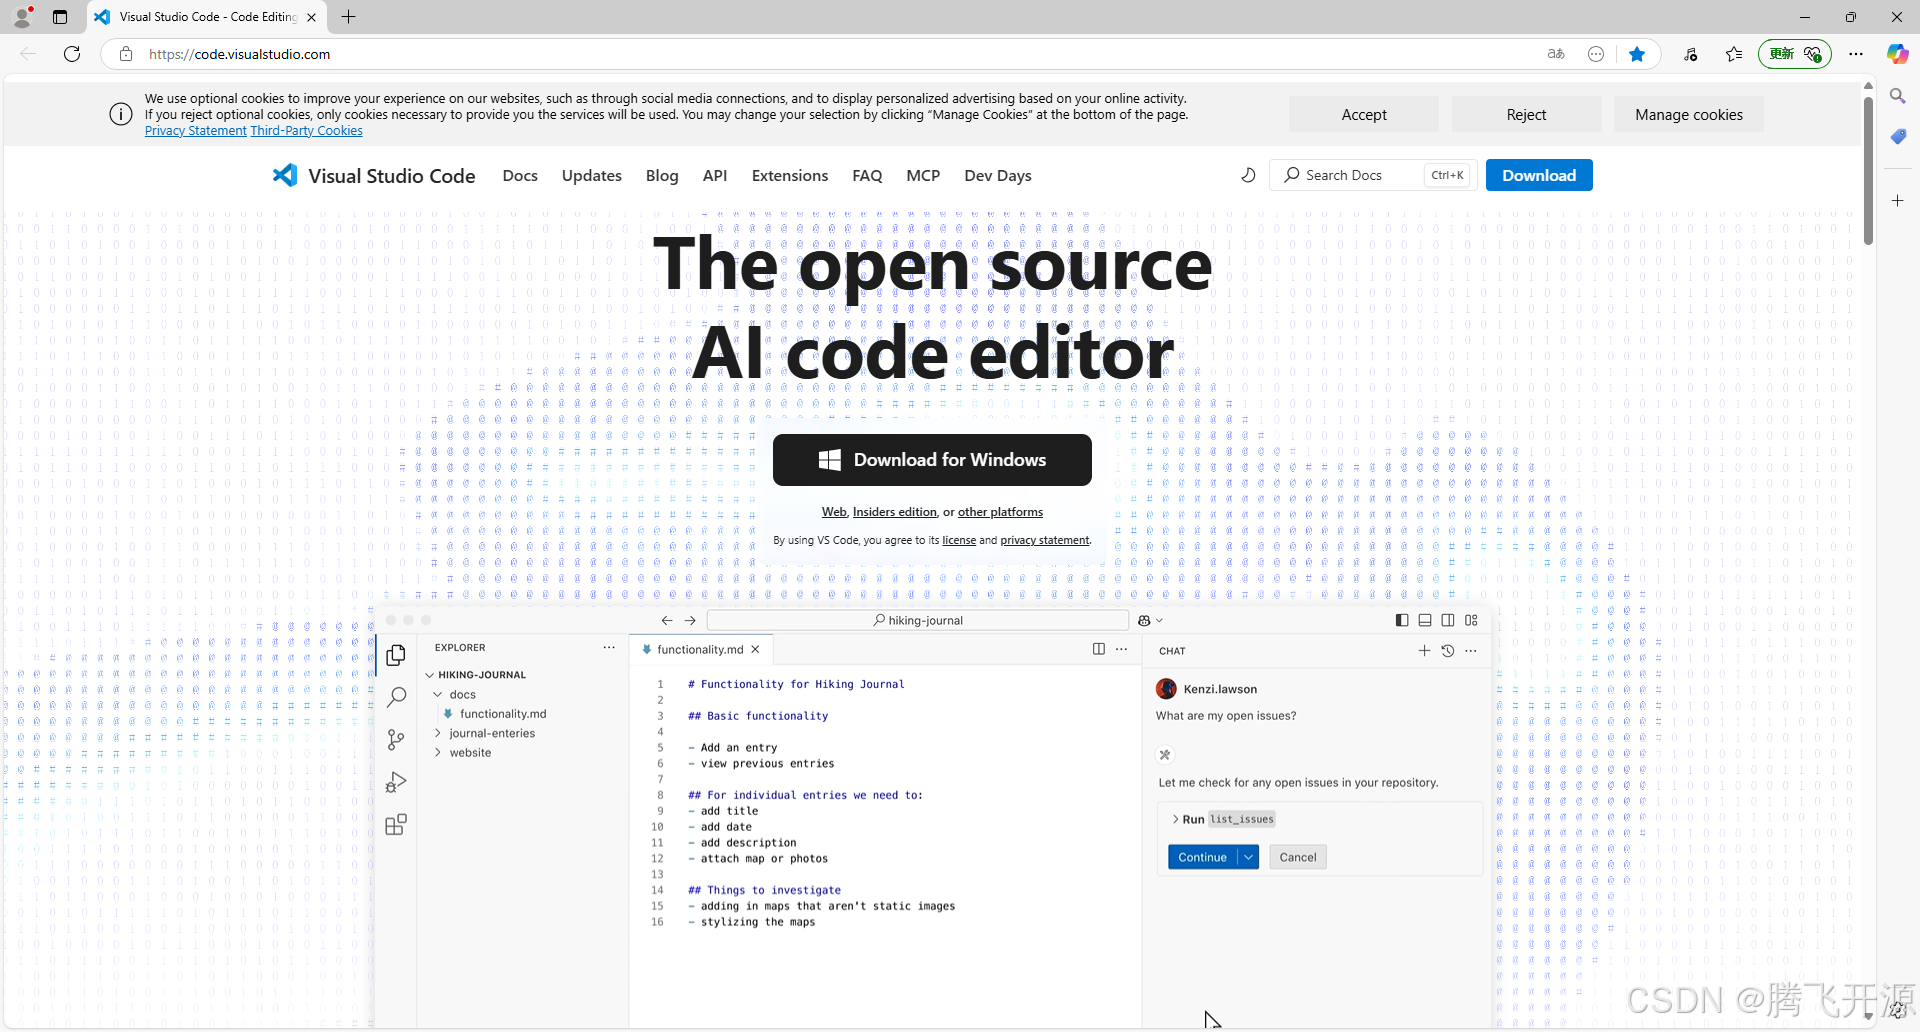The width and height of the screenshot is (1920, 1032).
Task: Click the browser address bar URL
Action: 240,54
